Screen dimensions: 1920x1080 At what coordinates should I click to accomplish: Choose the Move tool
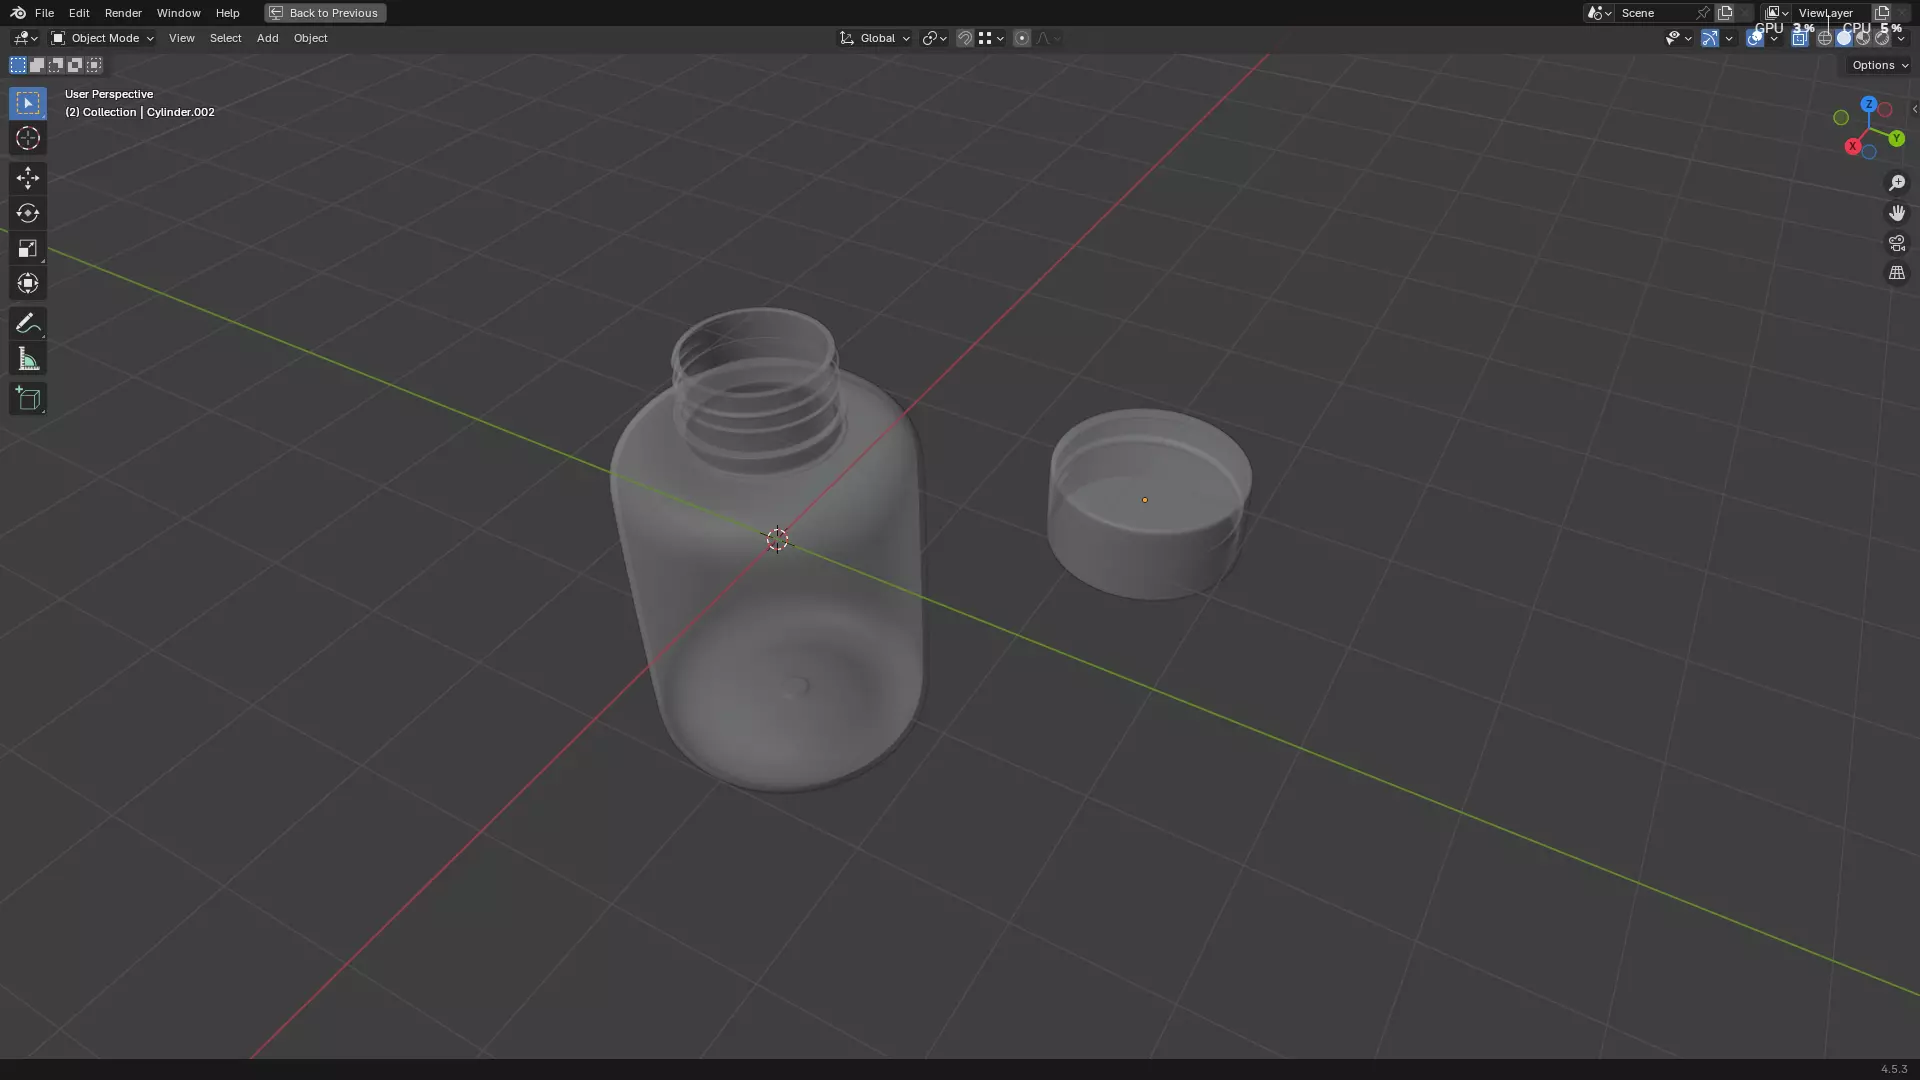tap(28, 178)
